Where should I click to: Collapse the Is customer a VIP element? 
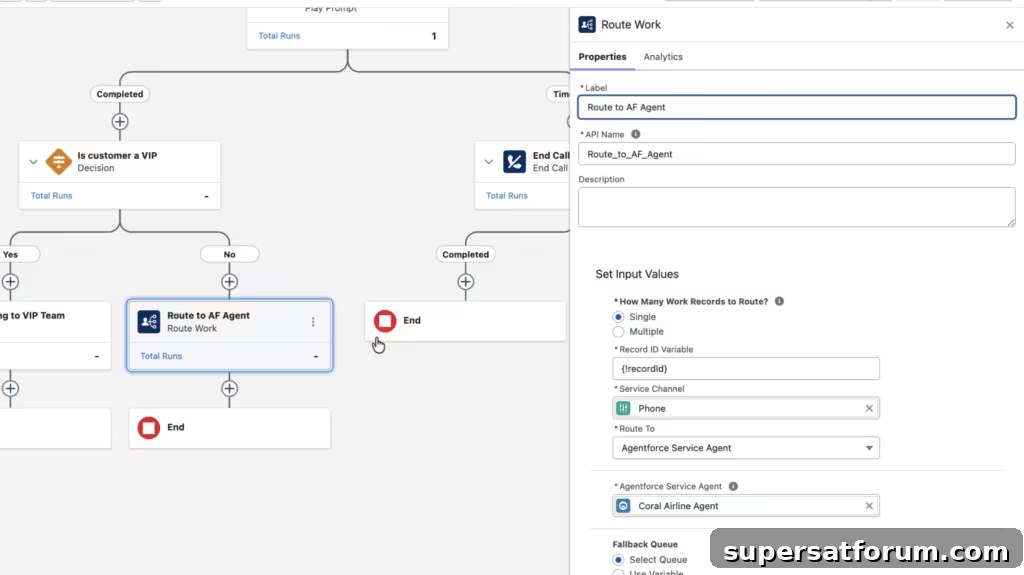click(x=33, y=161)
